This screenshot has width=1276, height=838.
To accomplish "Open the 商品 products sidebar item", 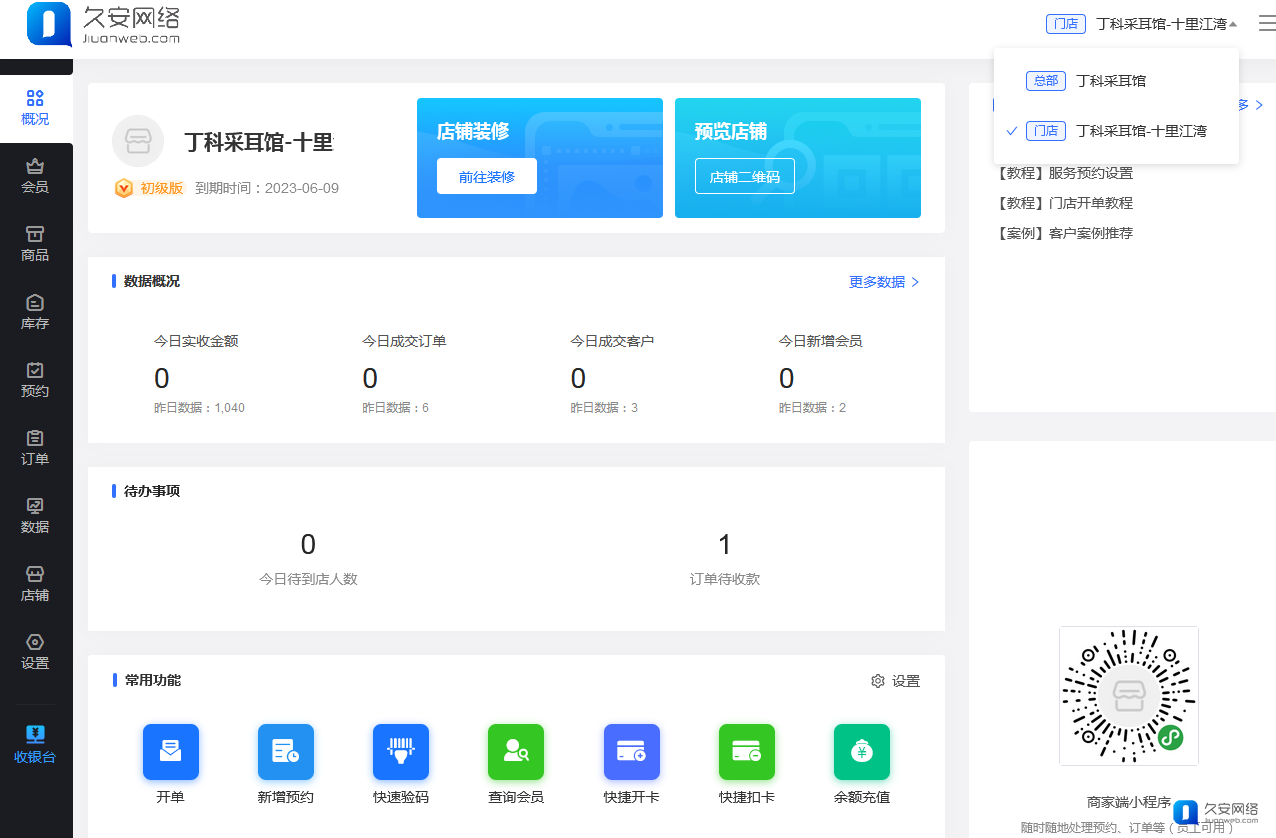I will [35, 244].
